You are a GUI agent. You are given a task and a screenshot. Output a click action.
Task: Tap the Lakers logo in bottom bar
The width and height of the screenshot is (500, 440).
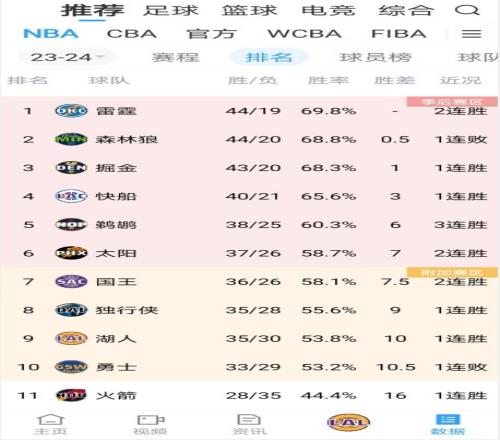349,423
